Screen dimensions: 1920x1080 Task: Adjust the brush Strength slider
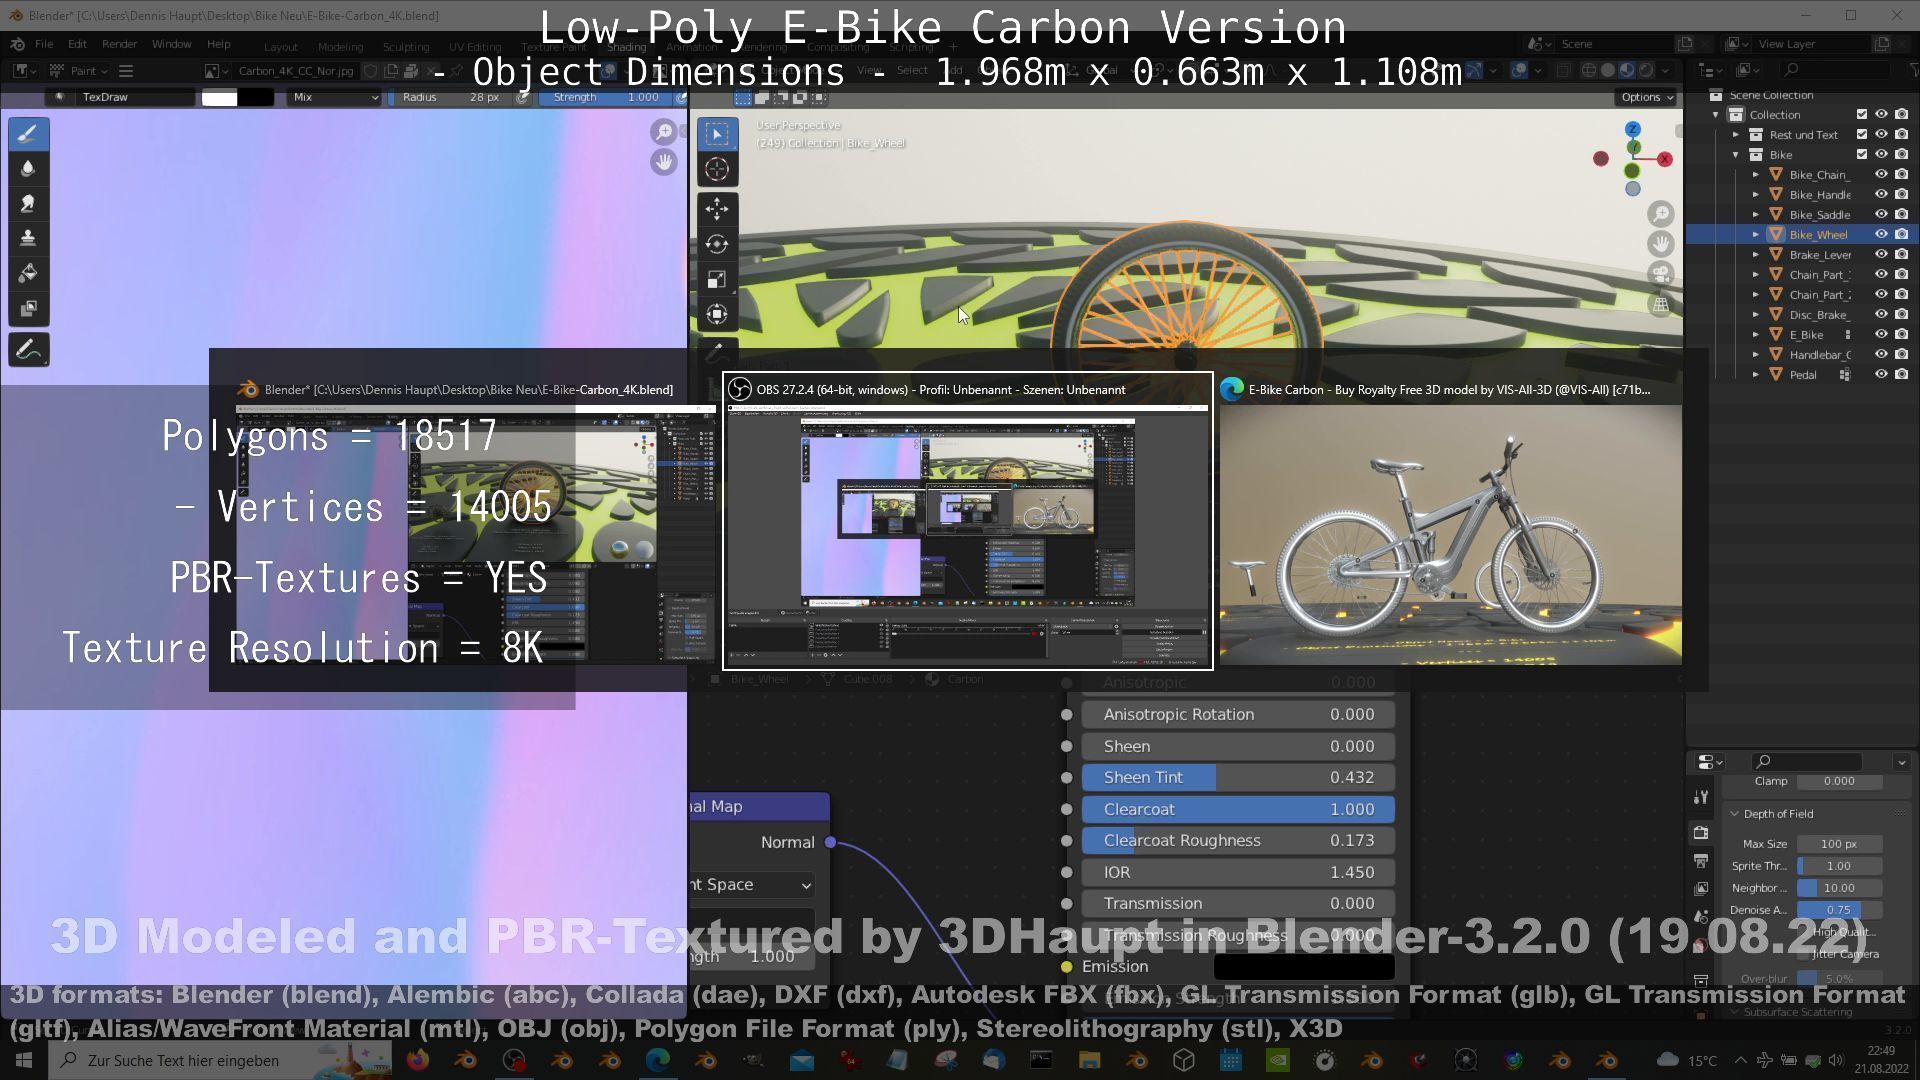606,97
